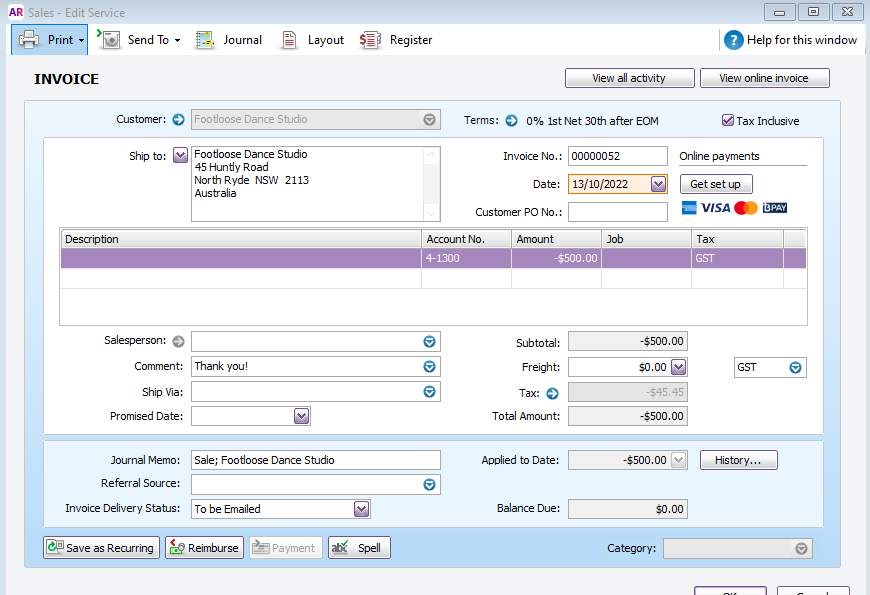Click View all activity button

pos(629,78)
